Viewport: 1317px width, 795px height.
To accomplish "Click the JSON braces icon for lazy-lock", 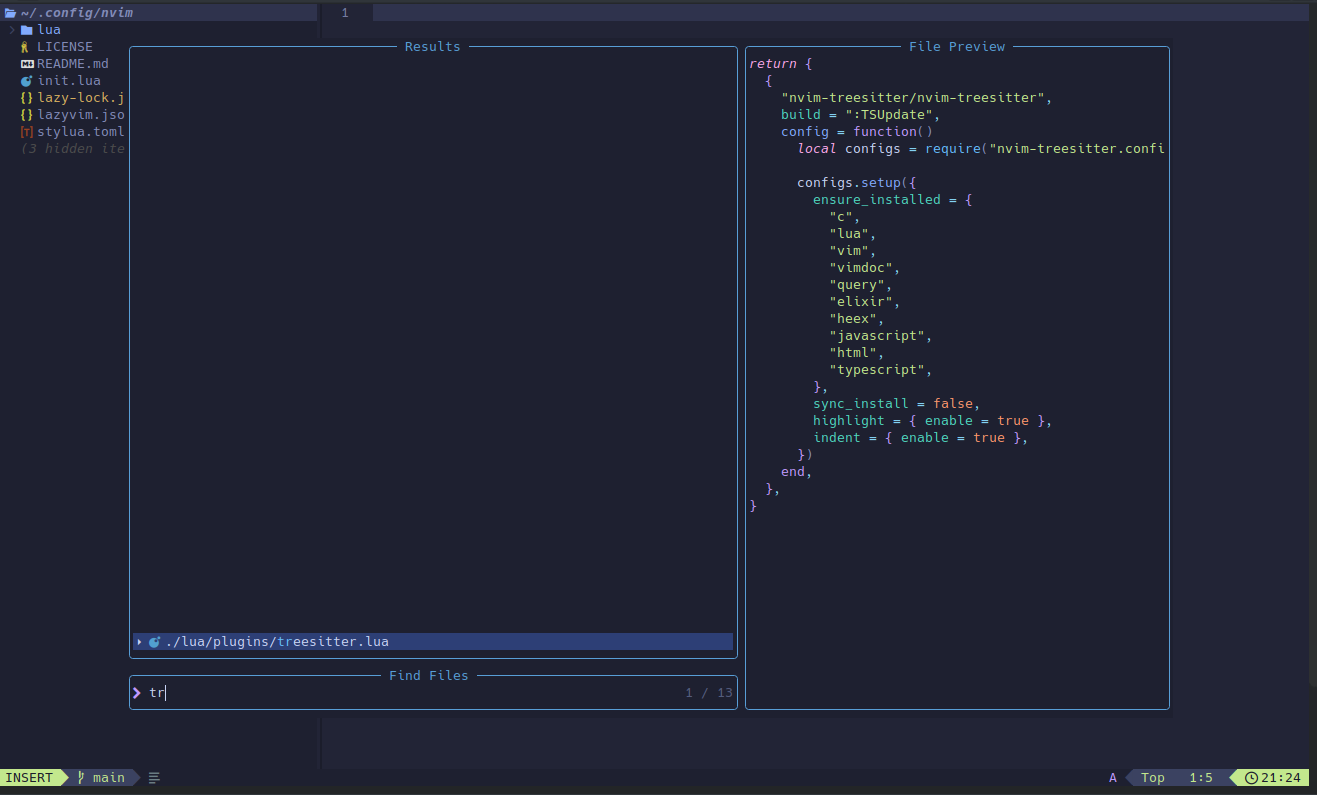I will click(27, 98).
